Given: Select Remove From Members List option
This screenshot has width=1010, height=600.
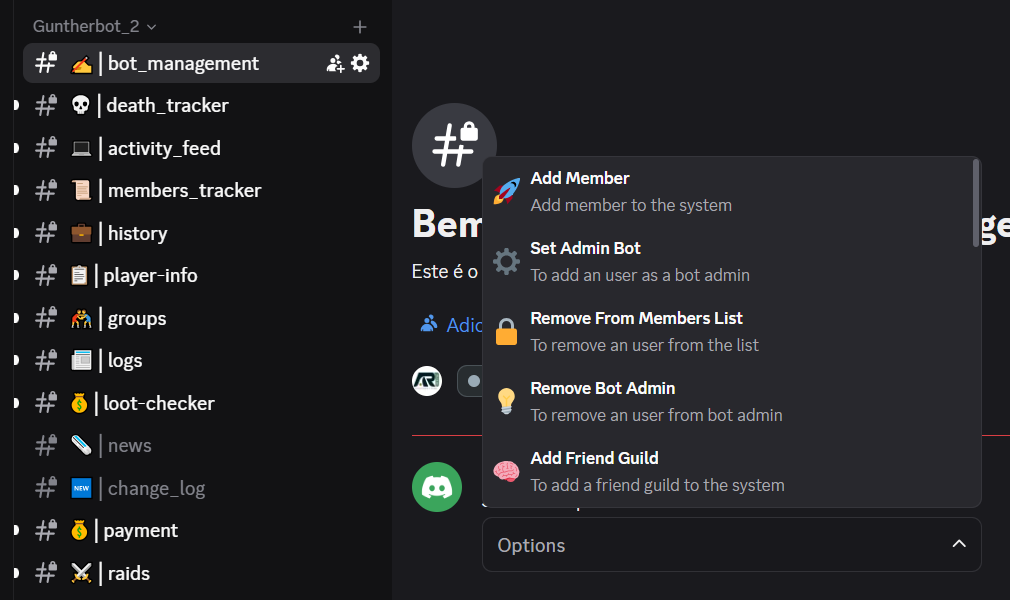Looking at the screenshot, I should (730, 332).
